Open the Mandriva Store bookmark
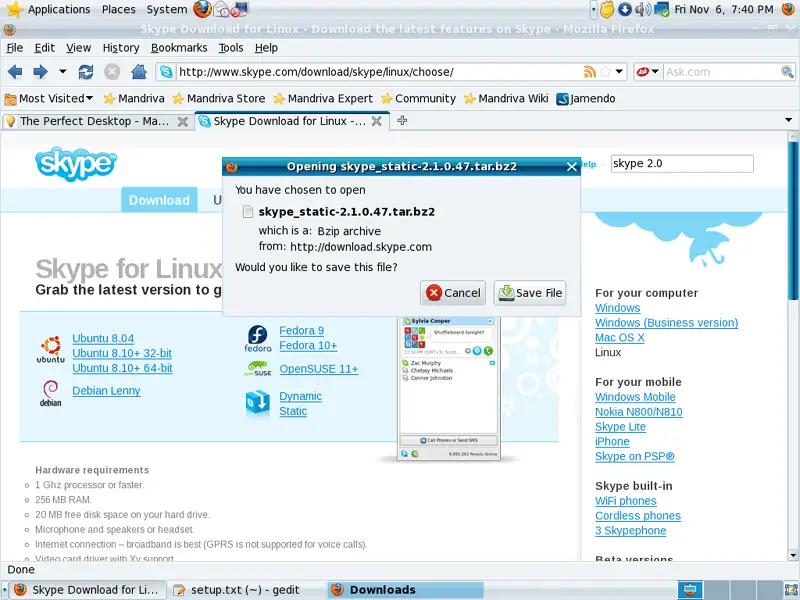The image size is (800, 600). [219, 98]
